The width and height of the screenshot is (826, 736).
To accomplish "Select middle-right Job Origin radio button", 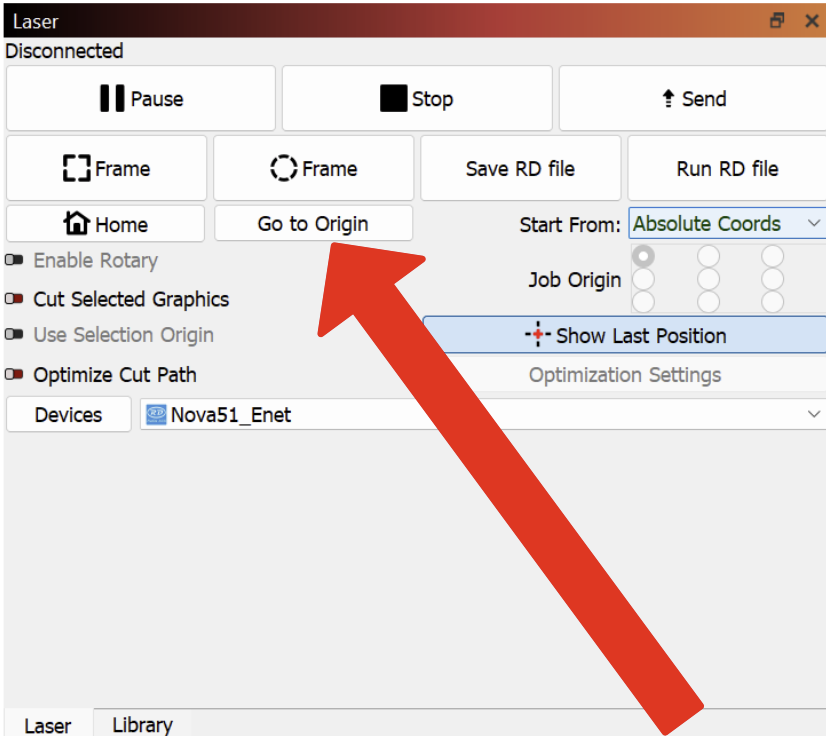I will click(772, 279).
